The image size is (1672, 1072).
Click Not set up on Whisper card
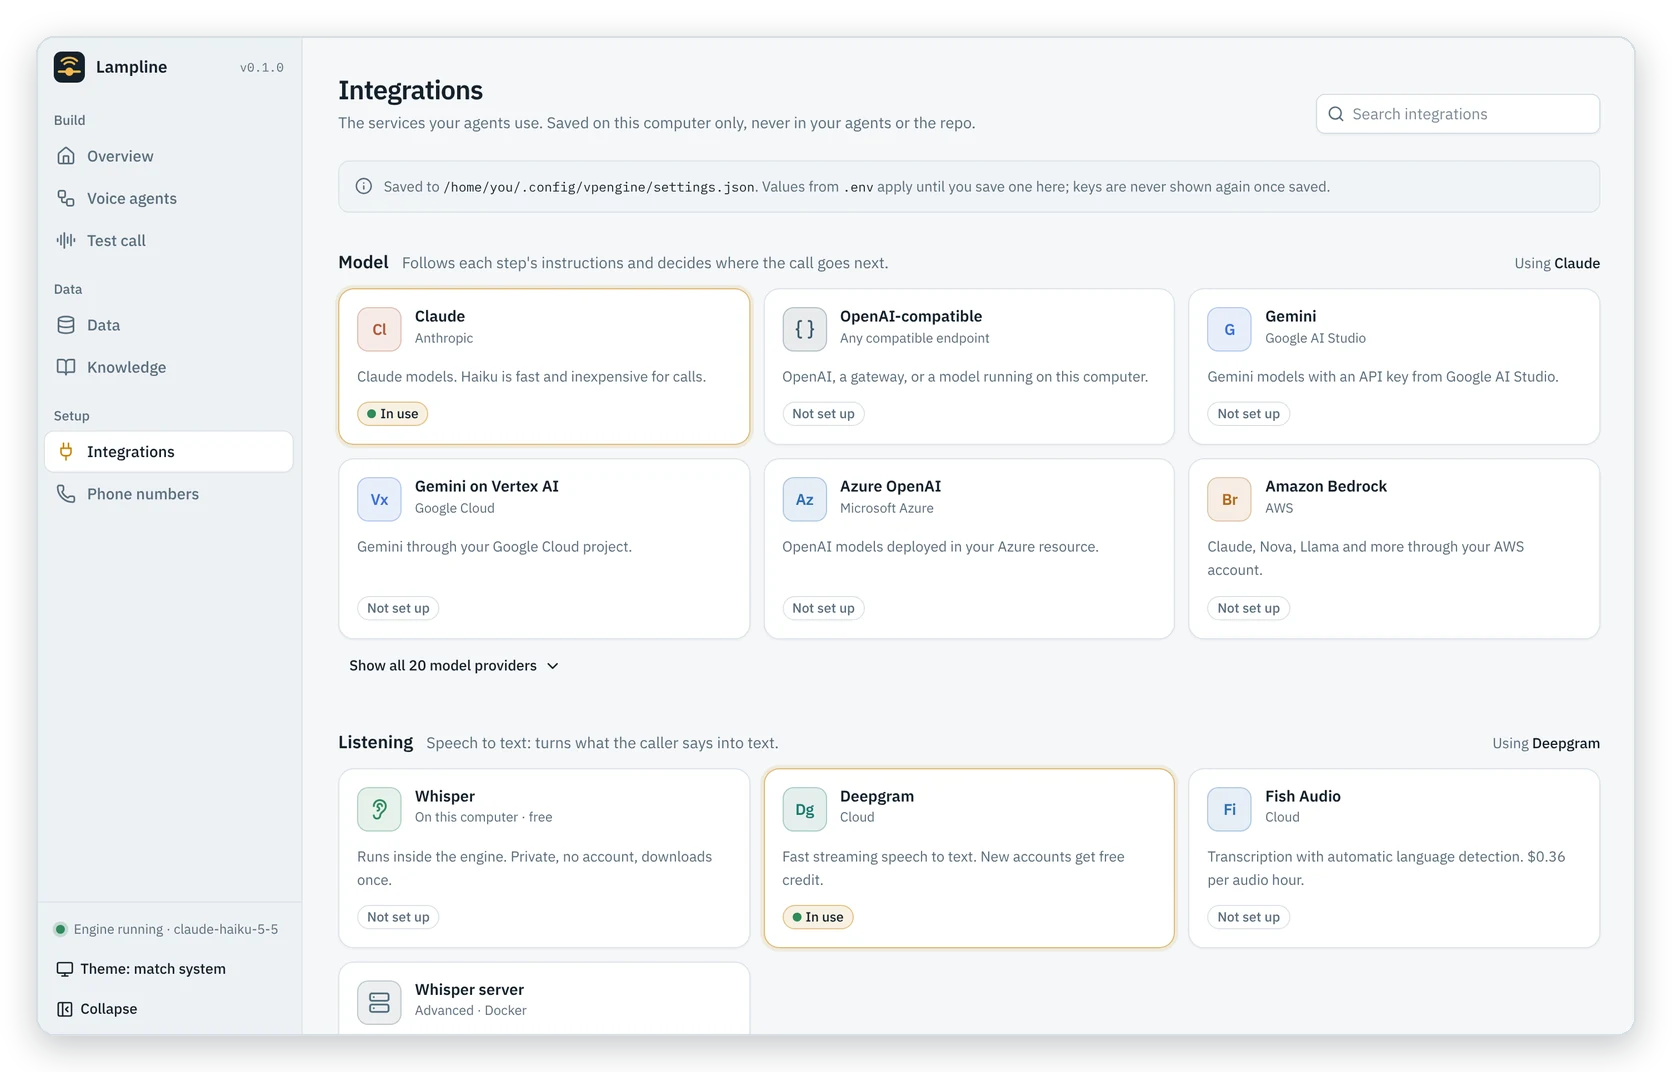pos(398,917)
